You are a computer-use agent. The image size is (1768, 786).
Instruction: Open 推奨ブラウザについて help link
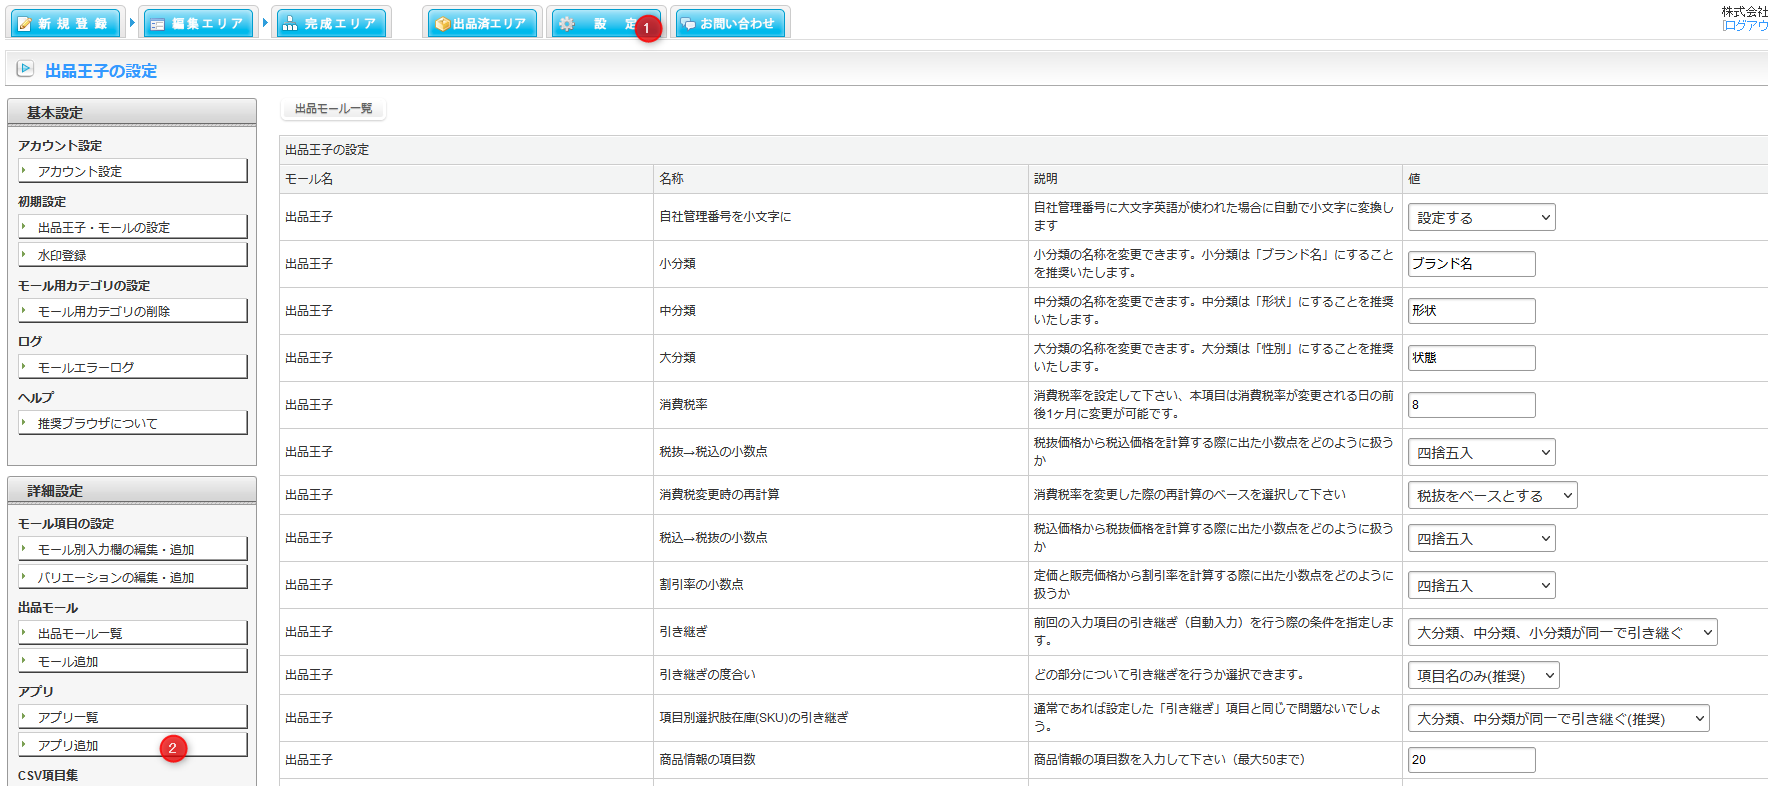pyautogui.click(x=133, y=423)
